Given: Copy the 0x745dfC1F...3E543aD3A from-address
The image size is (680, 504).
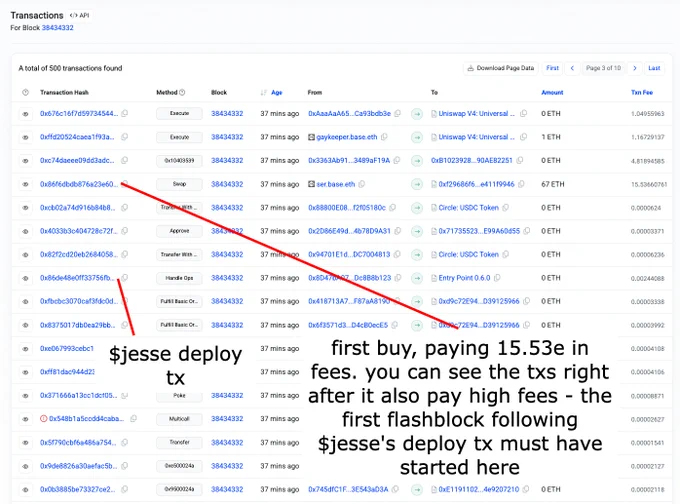Looking at the screenshot, I should tap(395, 489).
